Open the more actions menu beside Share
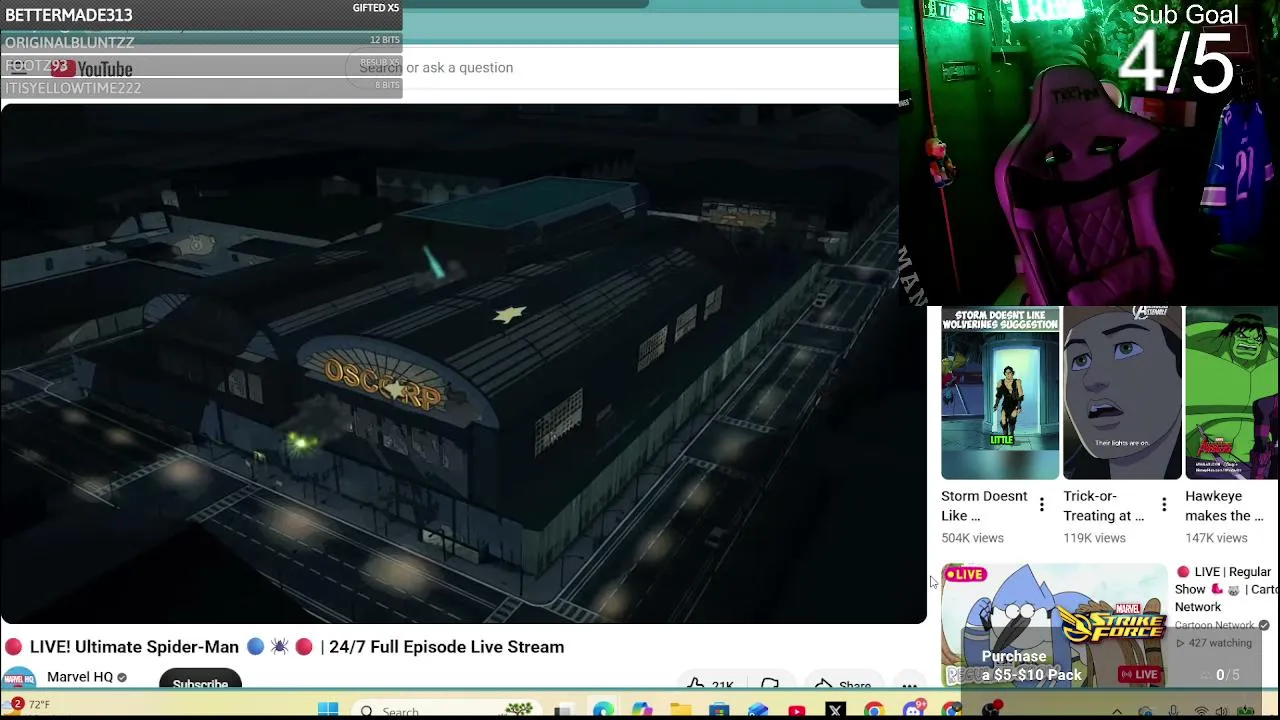1280x720 pixels. [x=909, y=684]
